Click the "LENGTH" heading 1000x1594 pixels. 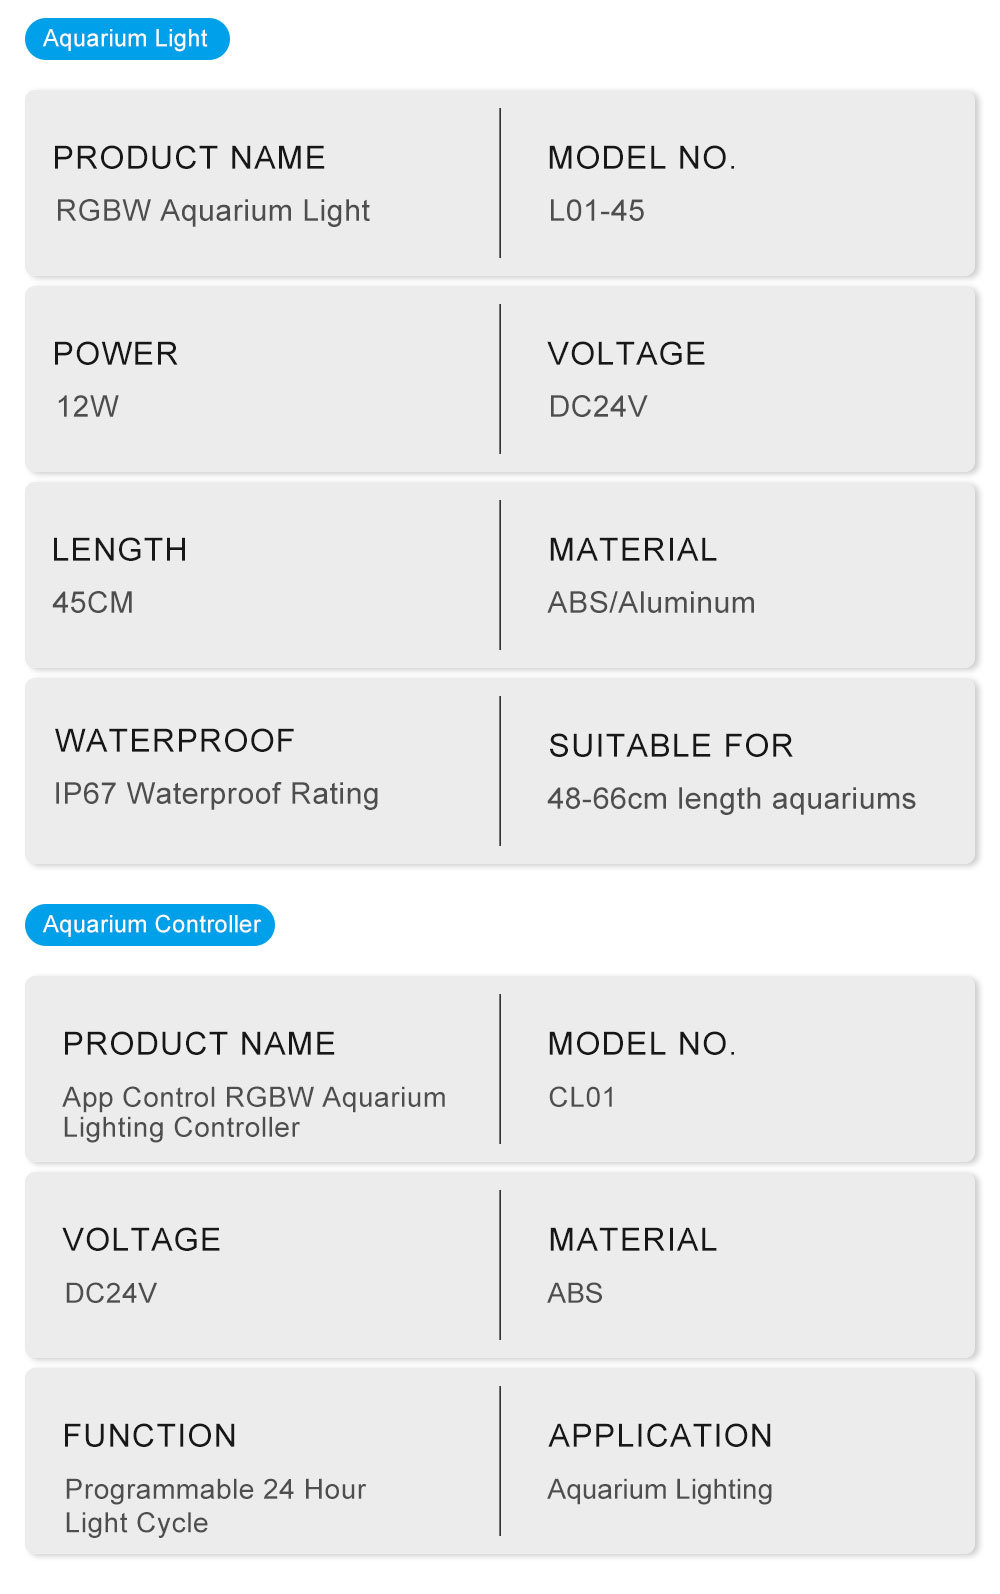(x=120, y=550)
